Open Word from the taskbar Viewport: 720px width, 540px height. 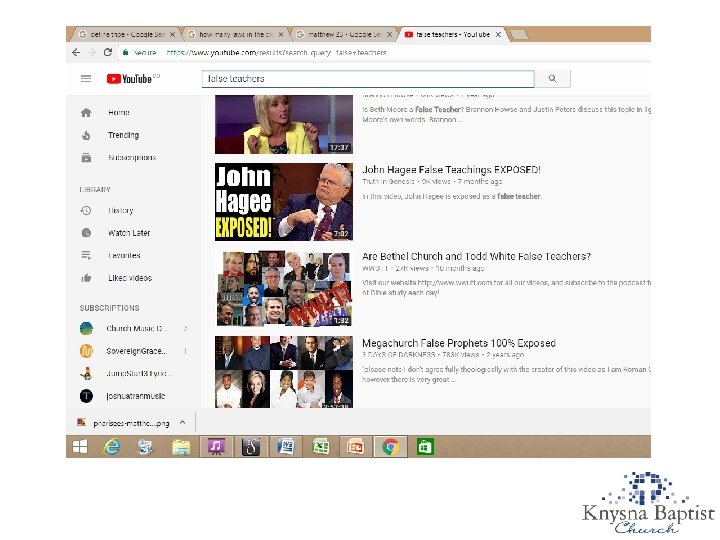tap(285, 446)
